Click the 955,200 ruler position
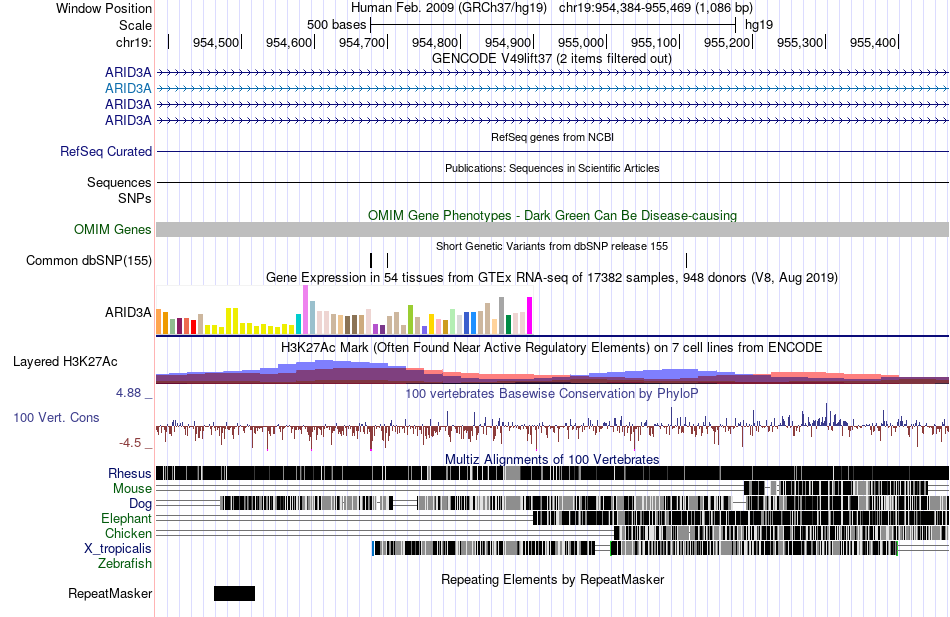 727,42
